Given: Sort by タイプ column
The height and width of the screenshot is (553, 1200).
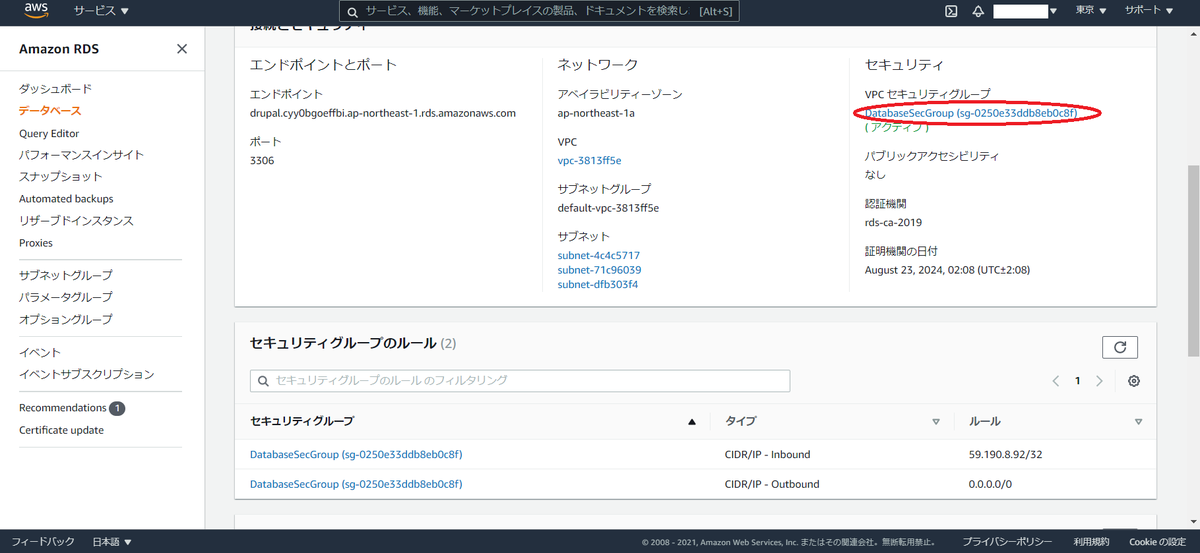Looking at the screenshot, I should pos(936,422).
